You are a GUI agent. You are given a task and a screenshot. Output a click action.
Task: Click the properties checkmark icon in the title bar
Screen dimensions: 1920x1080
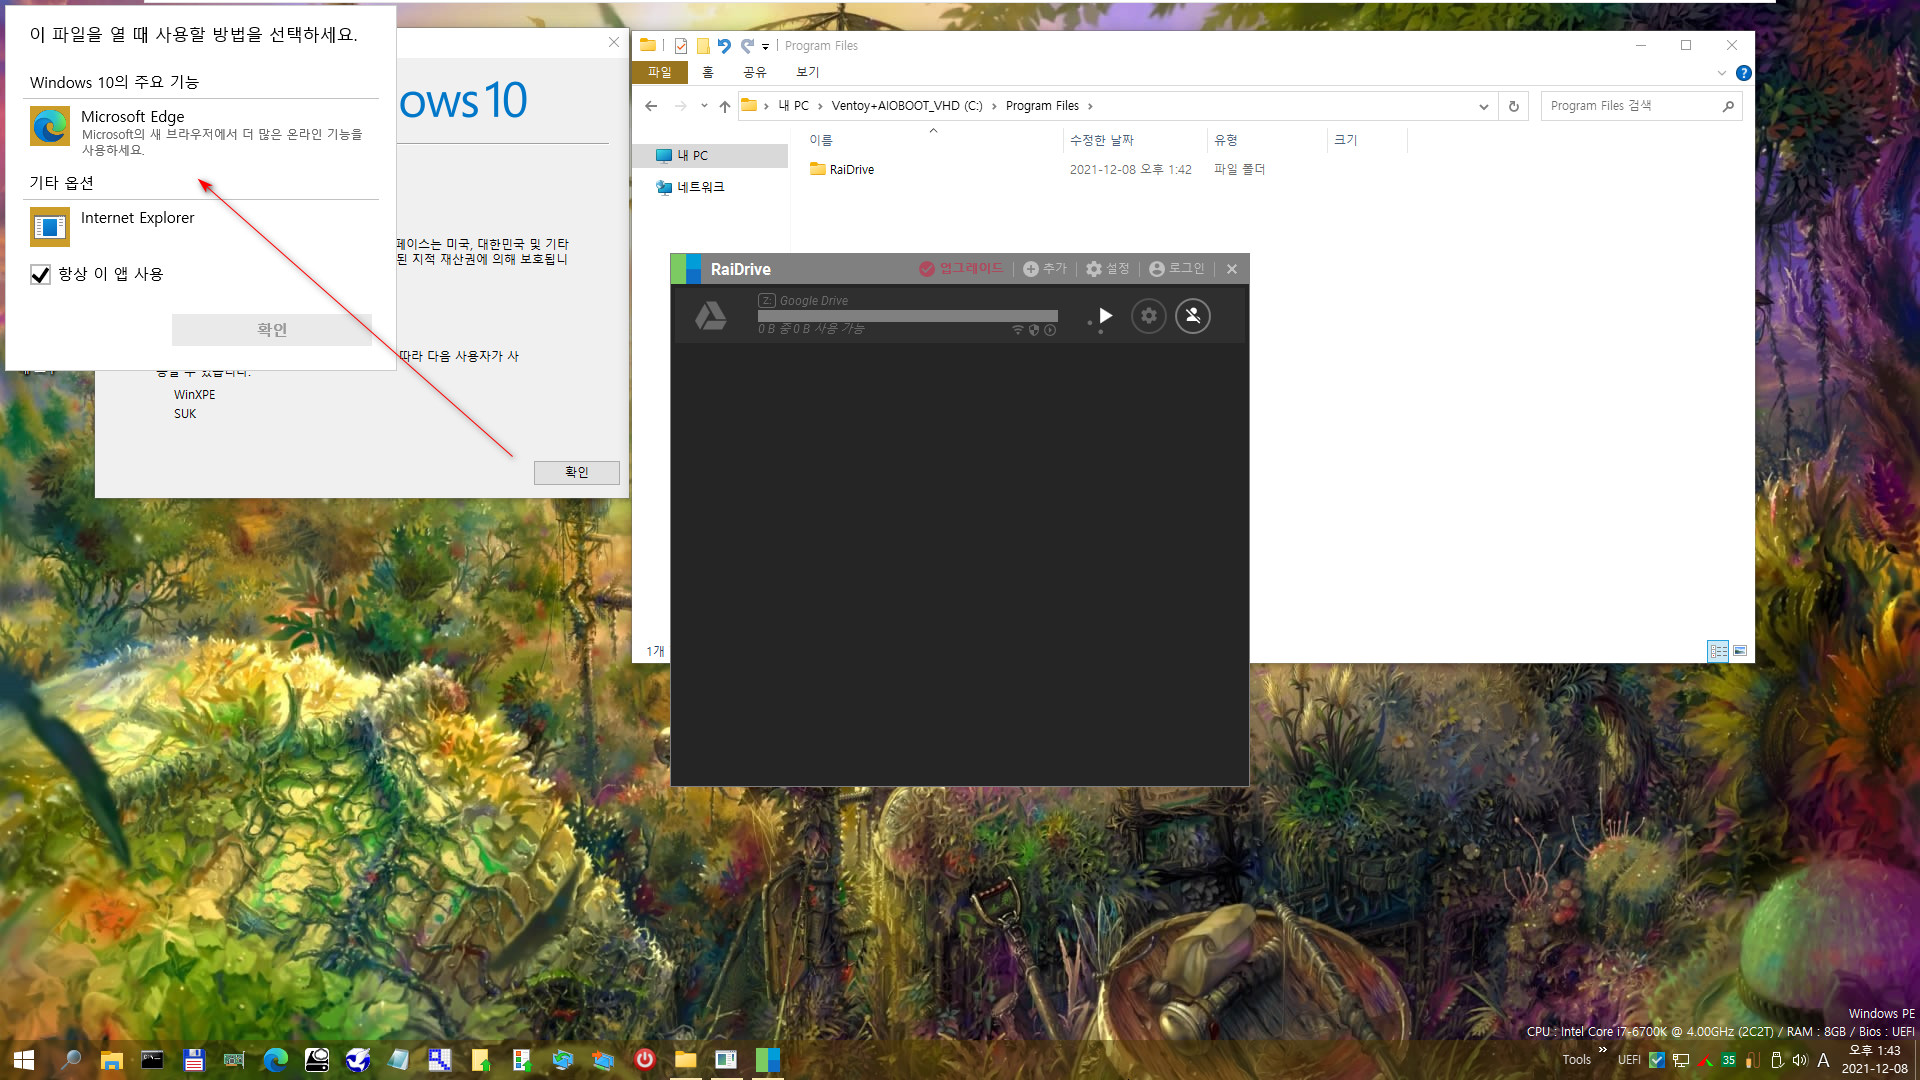[x=681, y=46]
